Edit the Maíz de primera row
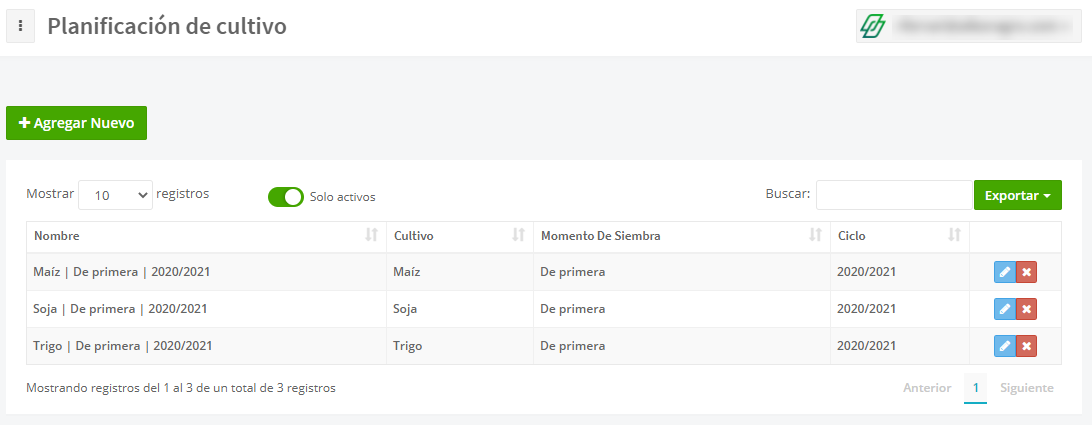Screen dimensions: 1092x425 click(x=1005, y=272)
